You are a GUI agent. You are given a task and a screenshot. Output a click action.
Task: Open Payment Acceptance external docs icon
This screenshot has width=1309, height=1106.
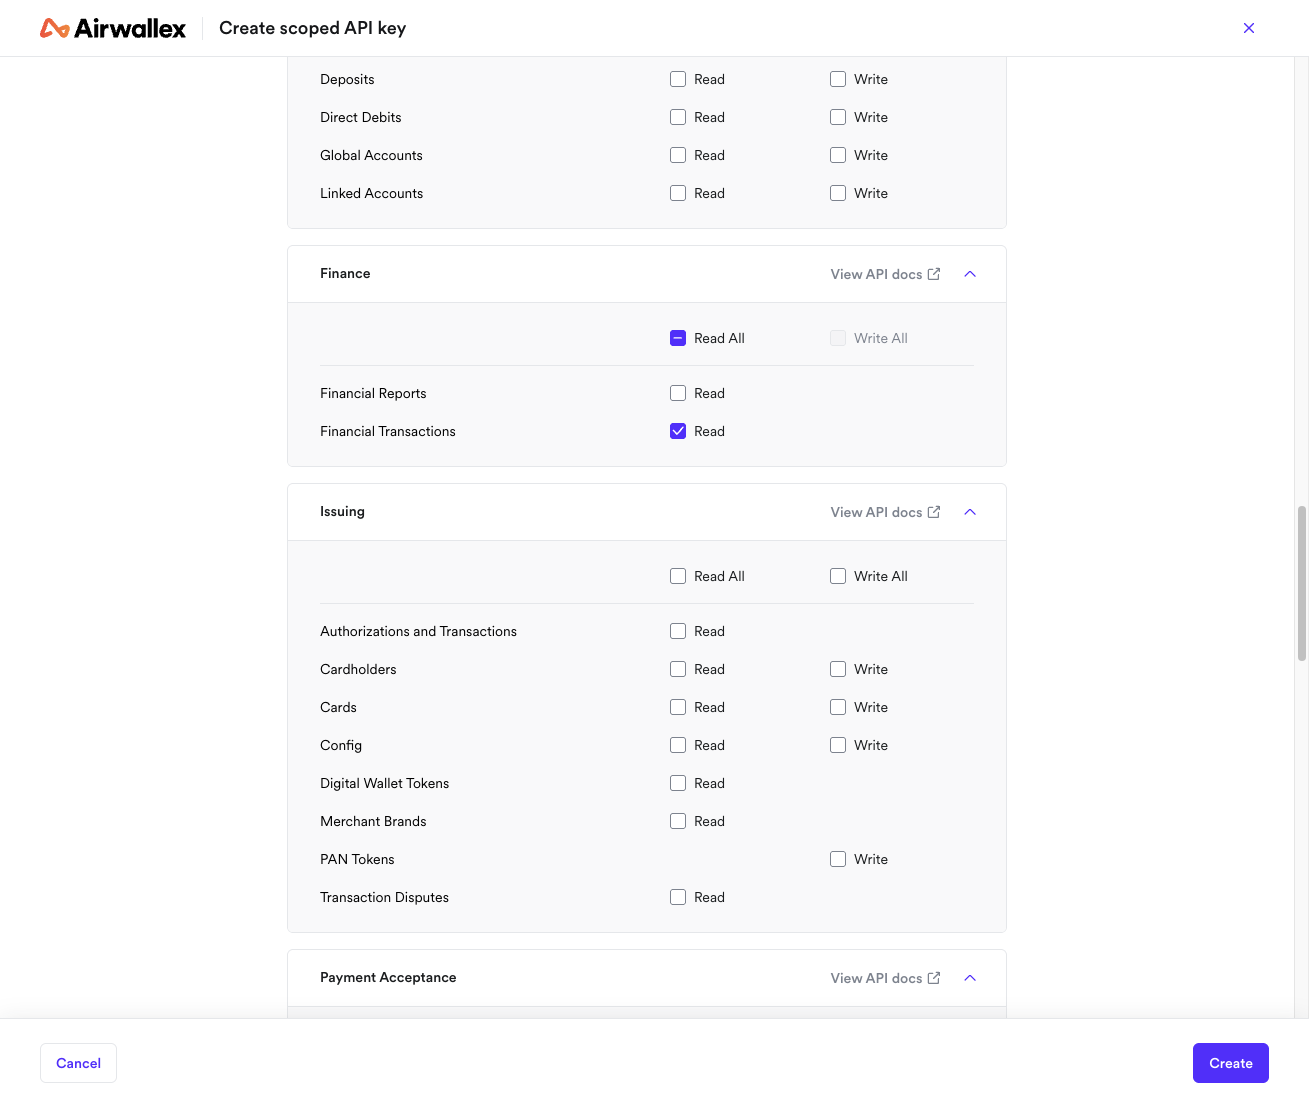pos(934,978)
